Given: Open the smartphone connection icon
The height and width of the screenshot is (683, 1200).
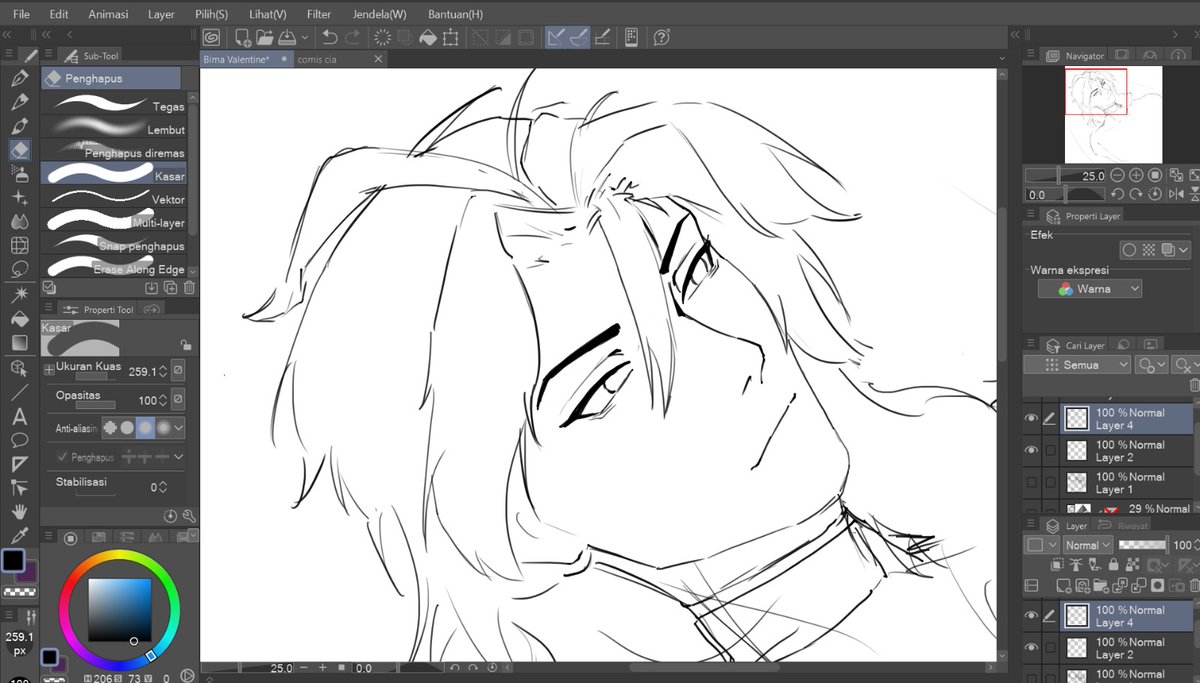Looking at the screenshot, I should pos(632,37).
